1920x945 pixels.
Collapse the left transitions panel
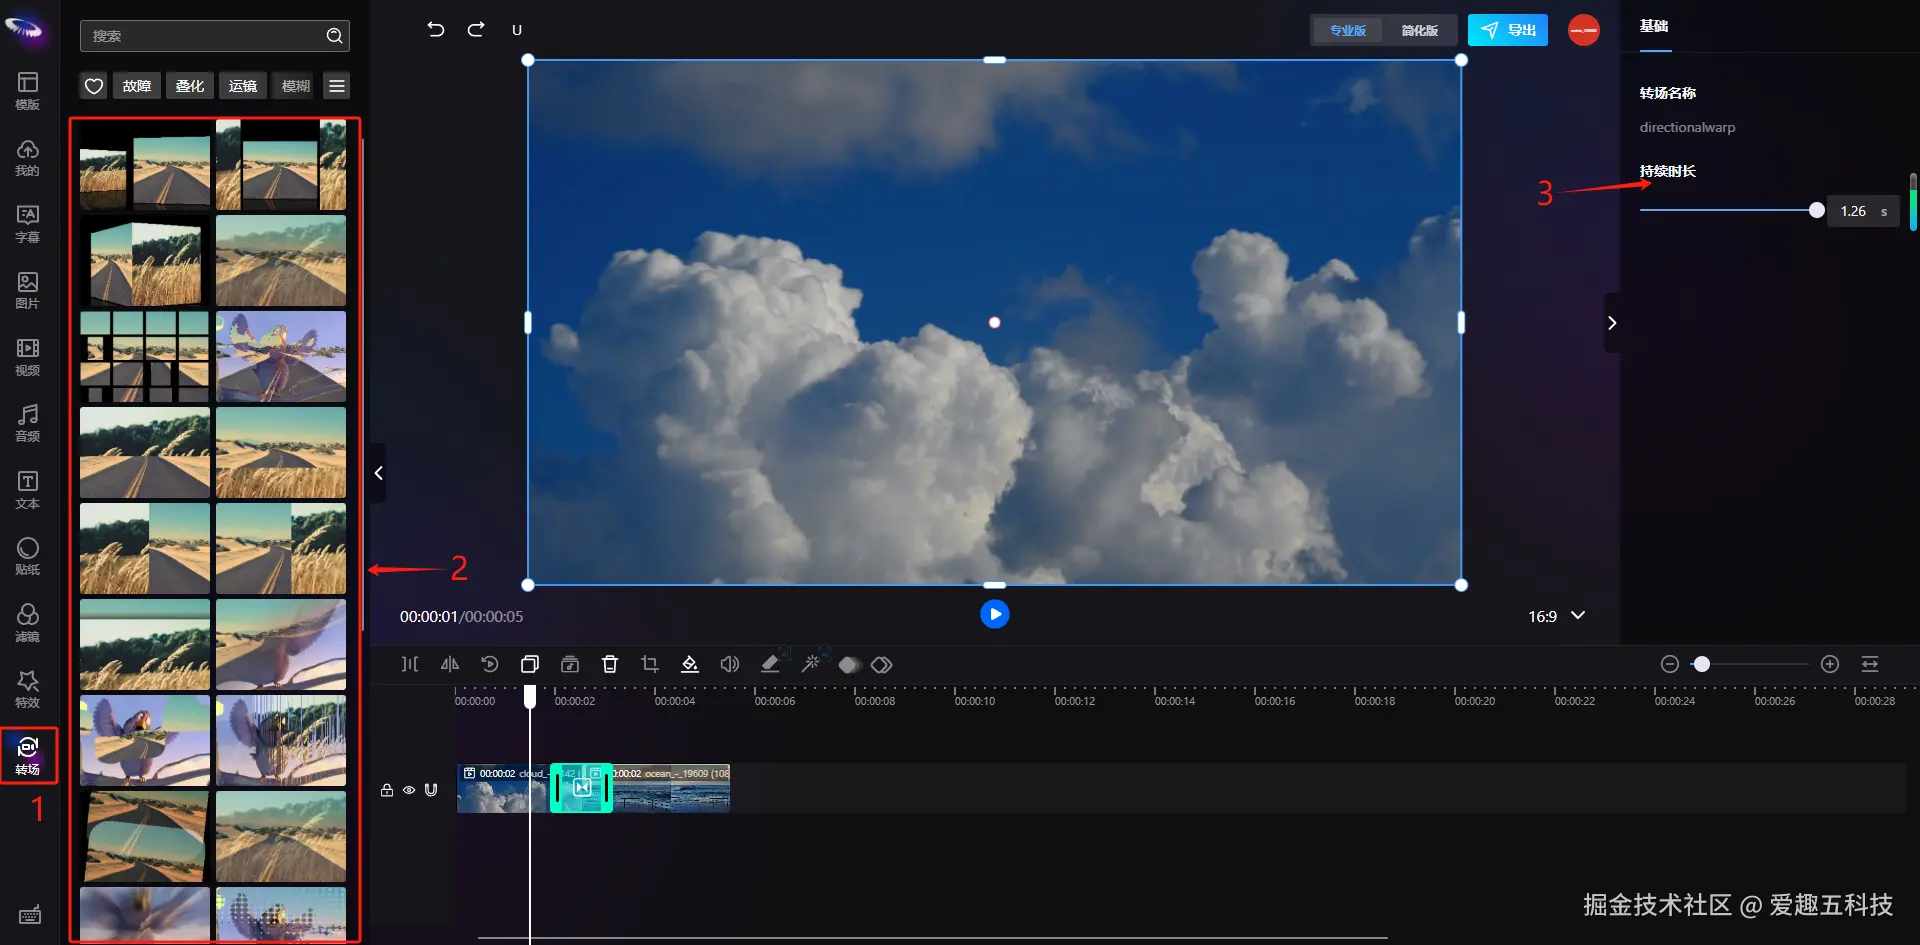pyautogui.click(x=378, y=473)
